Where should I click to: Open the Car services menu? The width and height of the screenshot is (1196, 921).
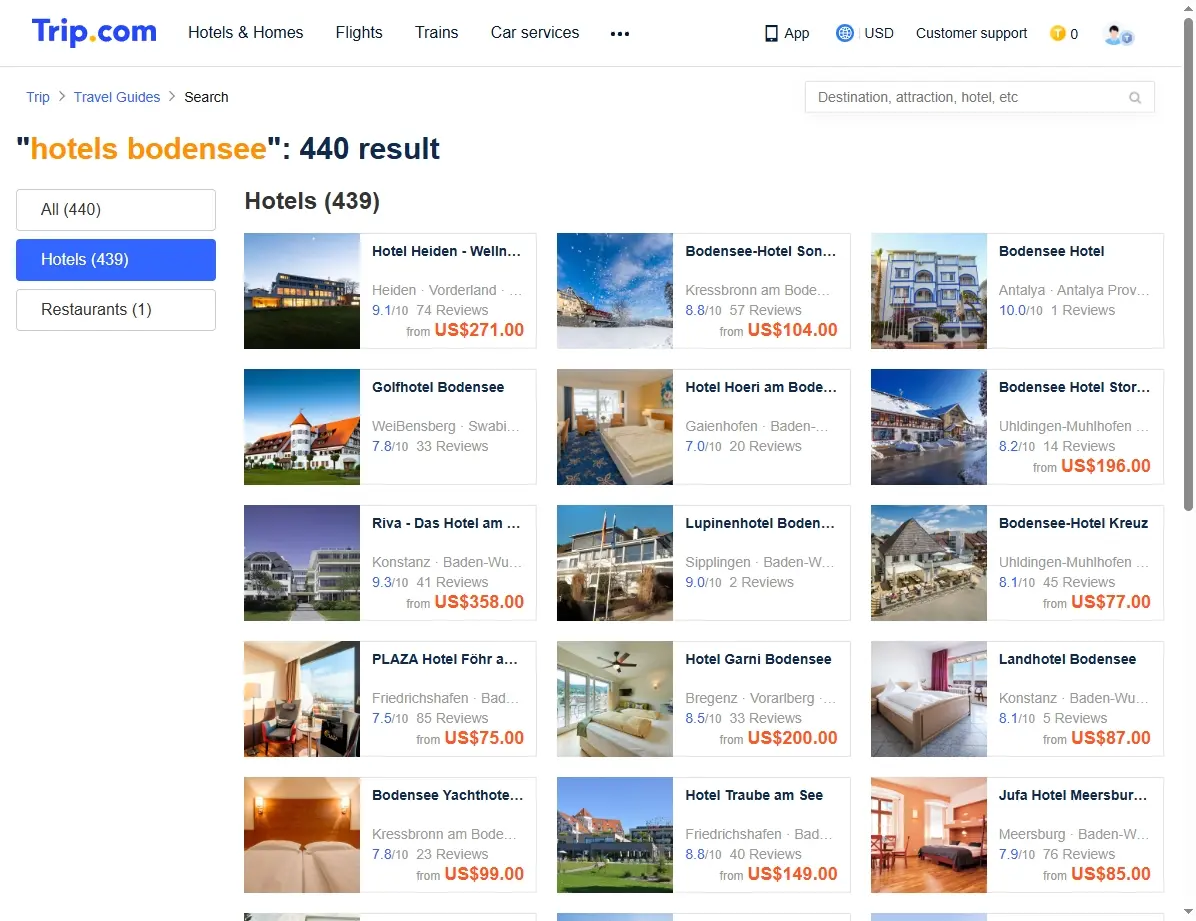tap(535, 32)
